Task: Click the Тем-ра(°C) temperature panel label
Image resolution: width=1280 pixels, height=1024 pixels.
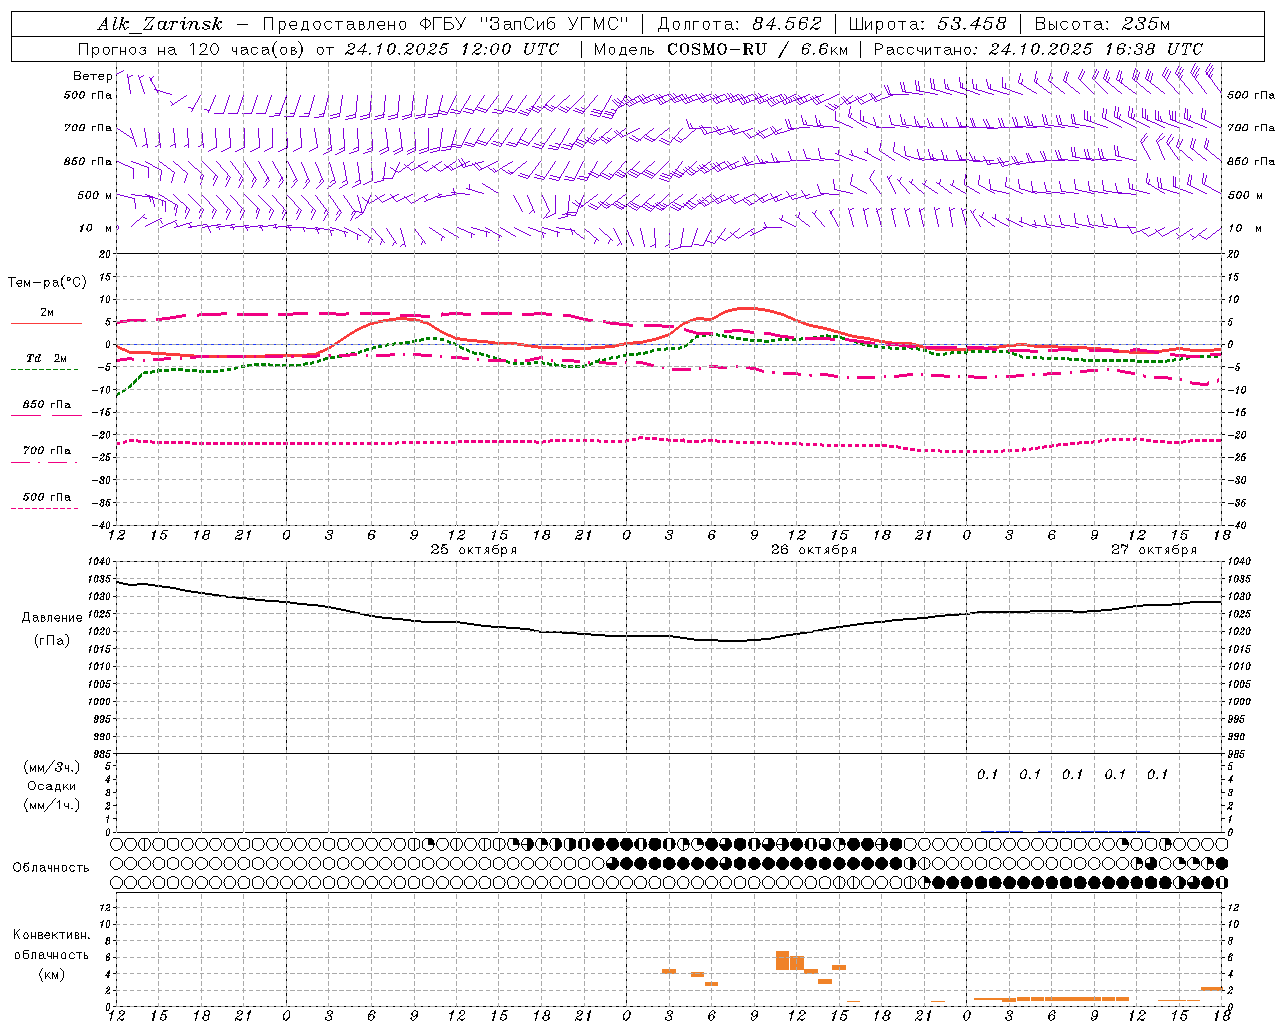Action: tap(47, 283)
